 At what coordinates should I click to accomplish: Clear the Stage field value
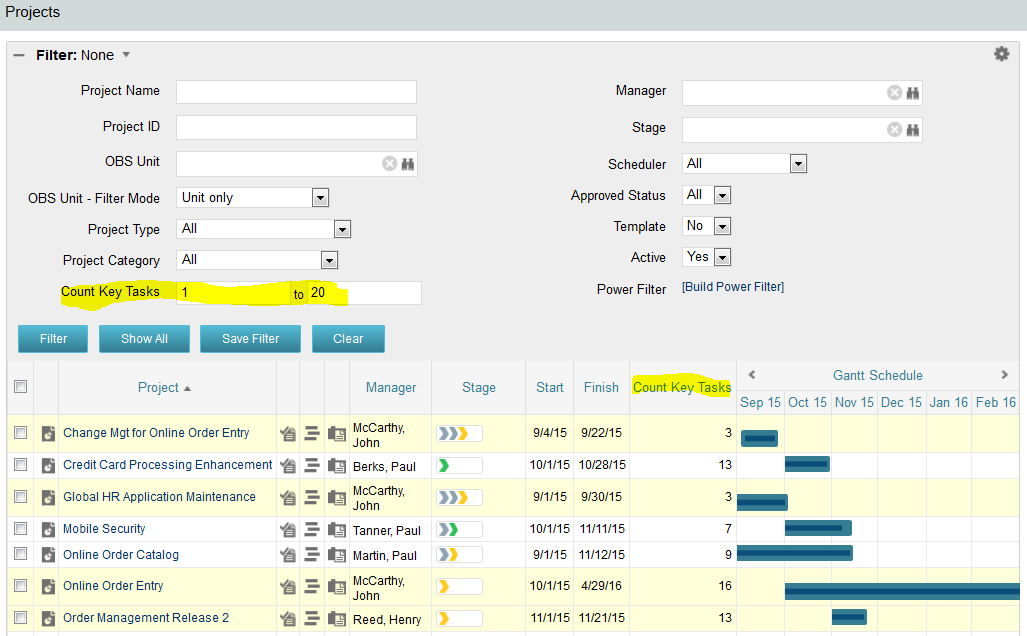coord(894,130)
